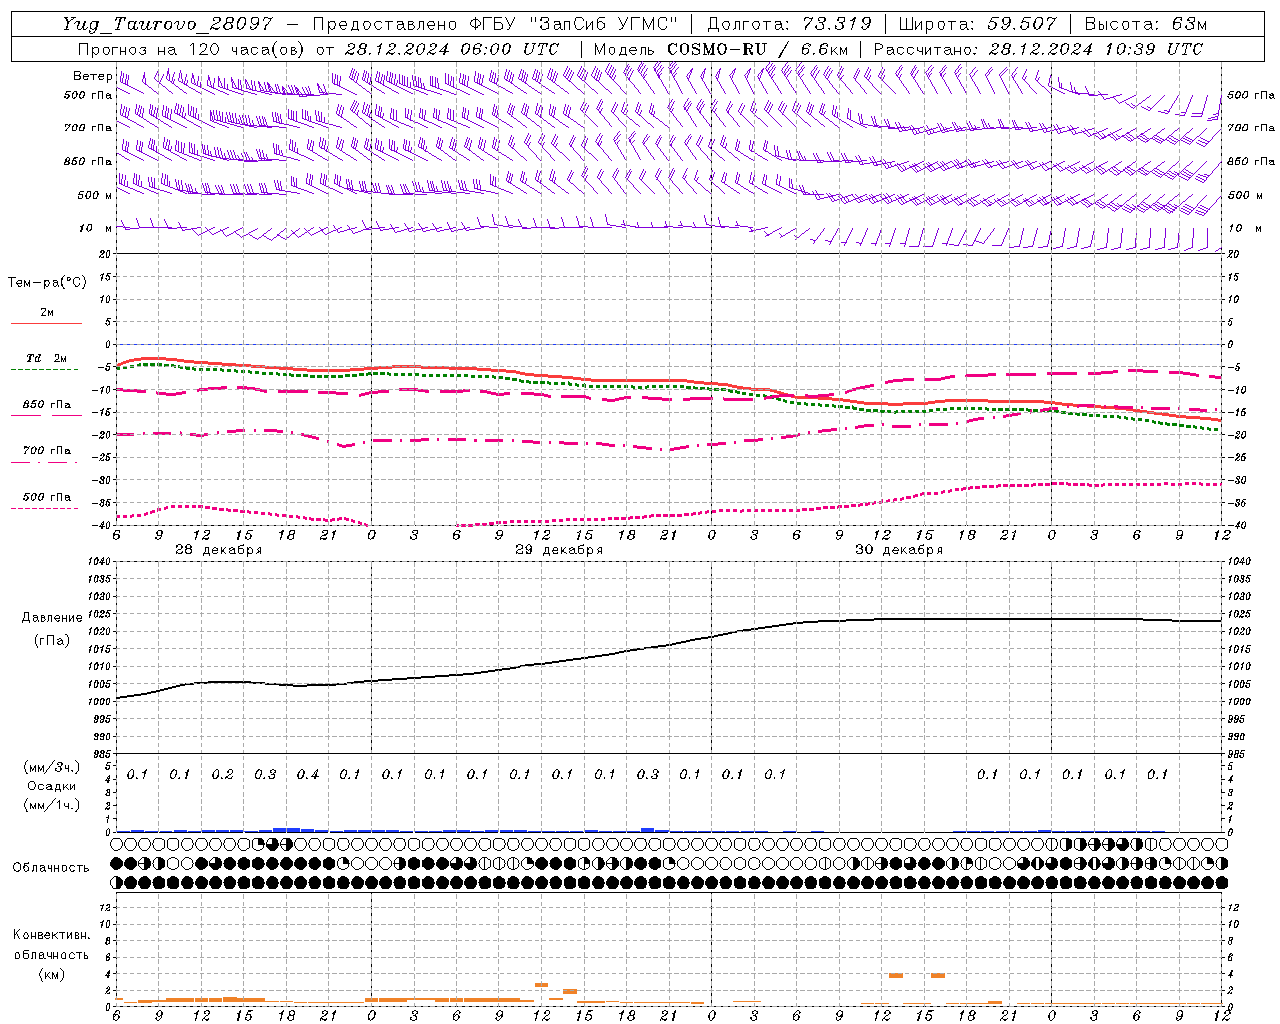Click the 'Облачность' cloud cover label
The image size is (1280, 1024).
click(x=51, y=867)
